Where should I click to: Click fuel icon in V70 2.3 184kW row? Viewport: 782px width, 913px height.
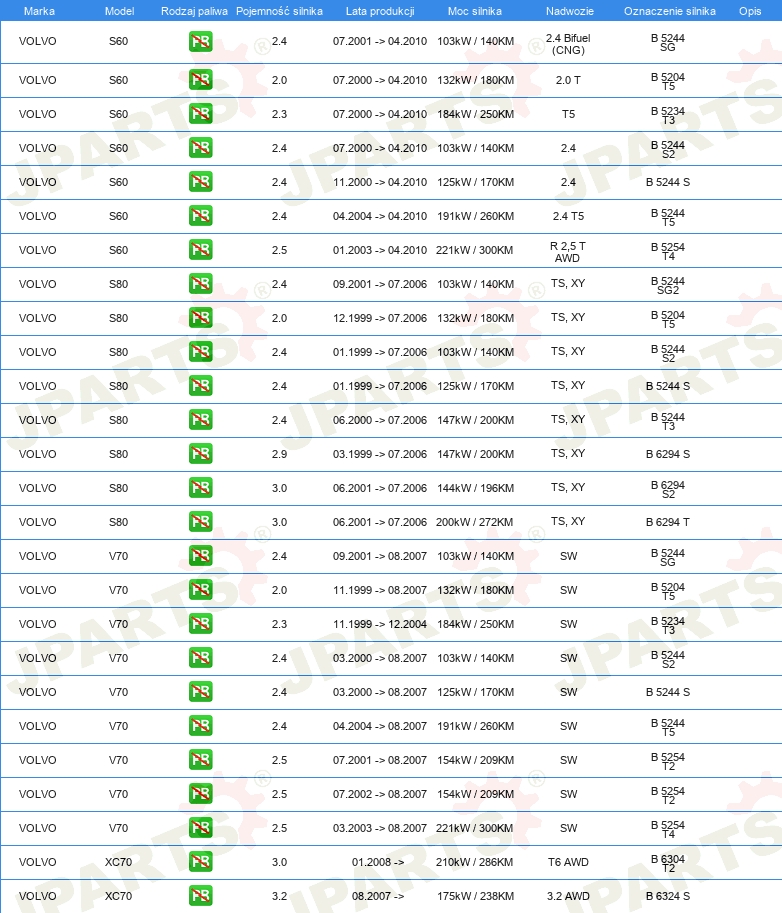pos(200,624)
